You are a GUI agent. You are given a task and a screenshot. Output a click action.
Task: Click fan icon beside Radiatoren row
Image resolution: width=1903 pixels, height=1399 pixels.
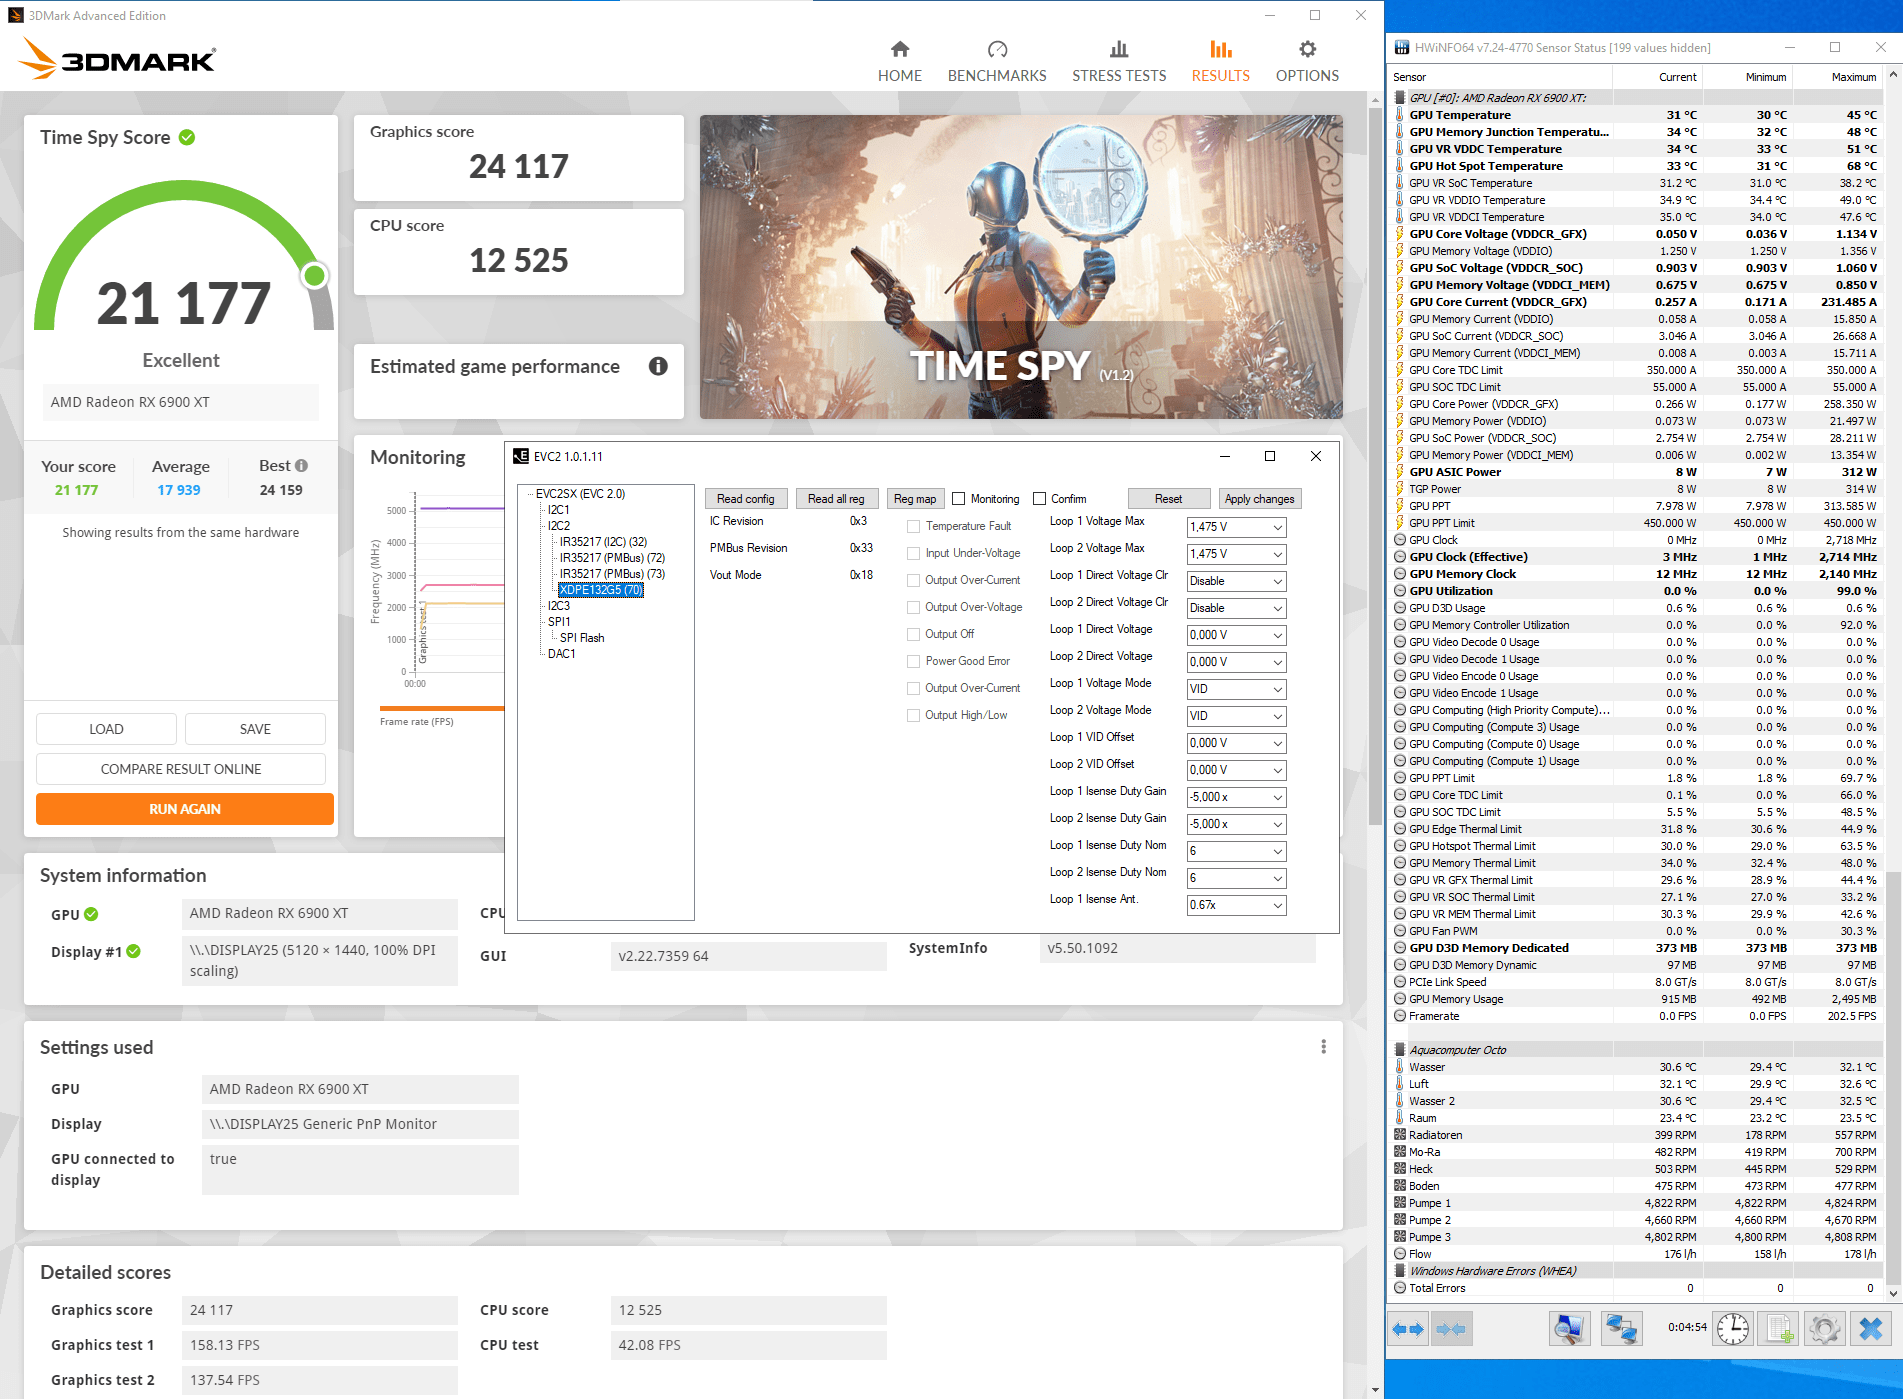coord(1400,1135)
